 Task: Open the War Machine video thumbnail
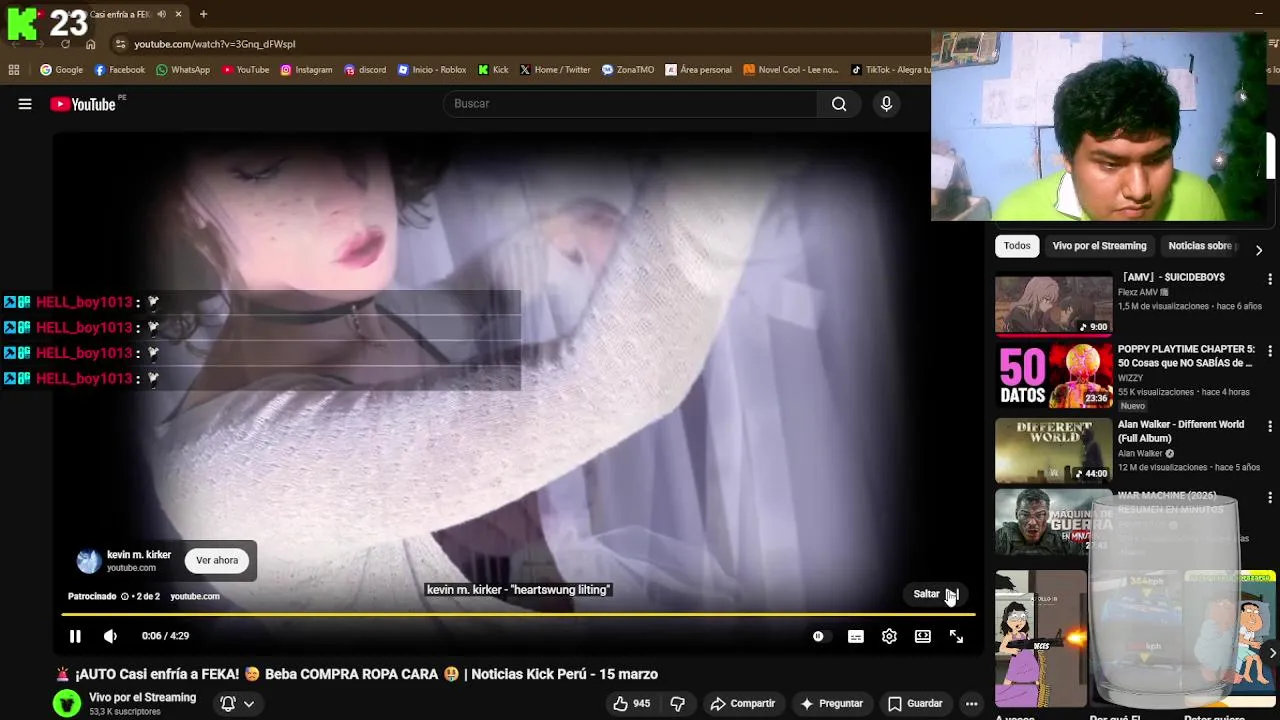(x=1053, y=522)
